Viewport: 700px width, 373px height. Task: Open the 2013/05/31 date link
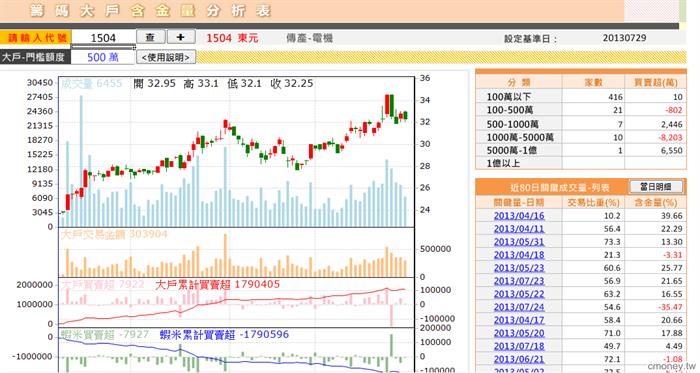[x=519, y=242]
